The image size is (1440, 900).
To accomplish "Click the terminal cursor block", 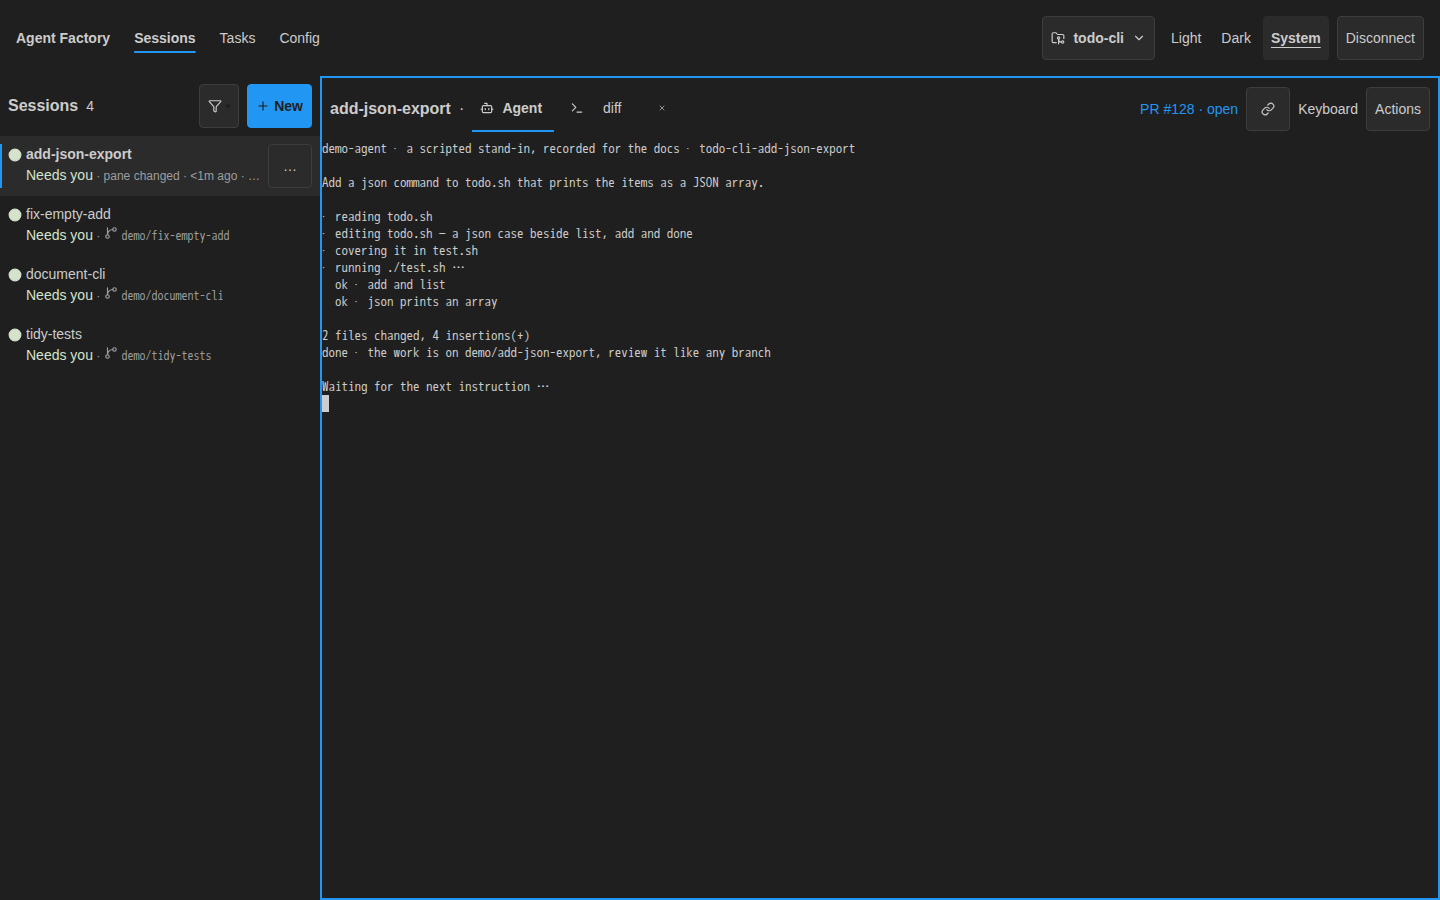I will click(325, 404).
